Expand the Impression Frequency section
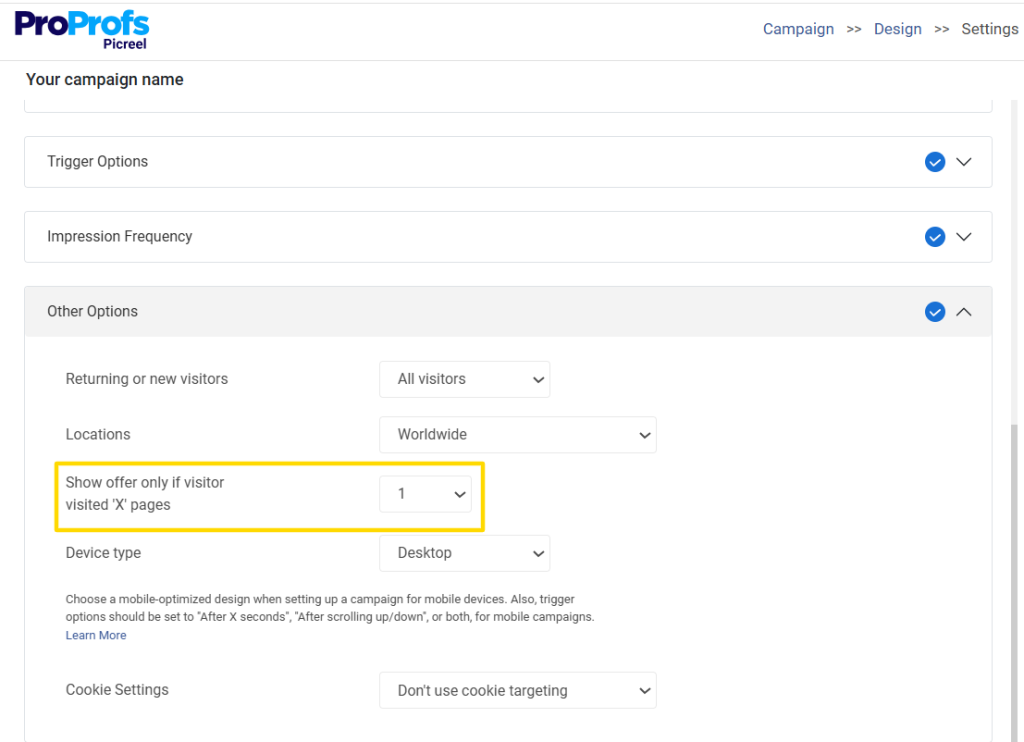This screenshot has height=742, width=1024. (x=964, y=237)
